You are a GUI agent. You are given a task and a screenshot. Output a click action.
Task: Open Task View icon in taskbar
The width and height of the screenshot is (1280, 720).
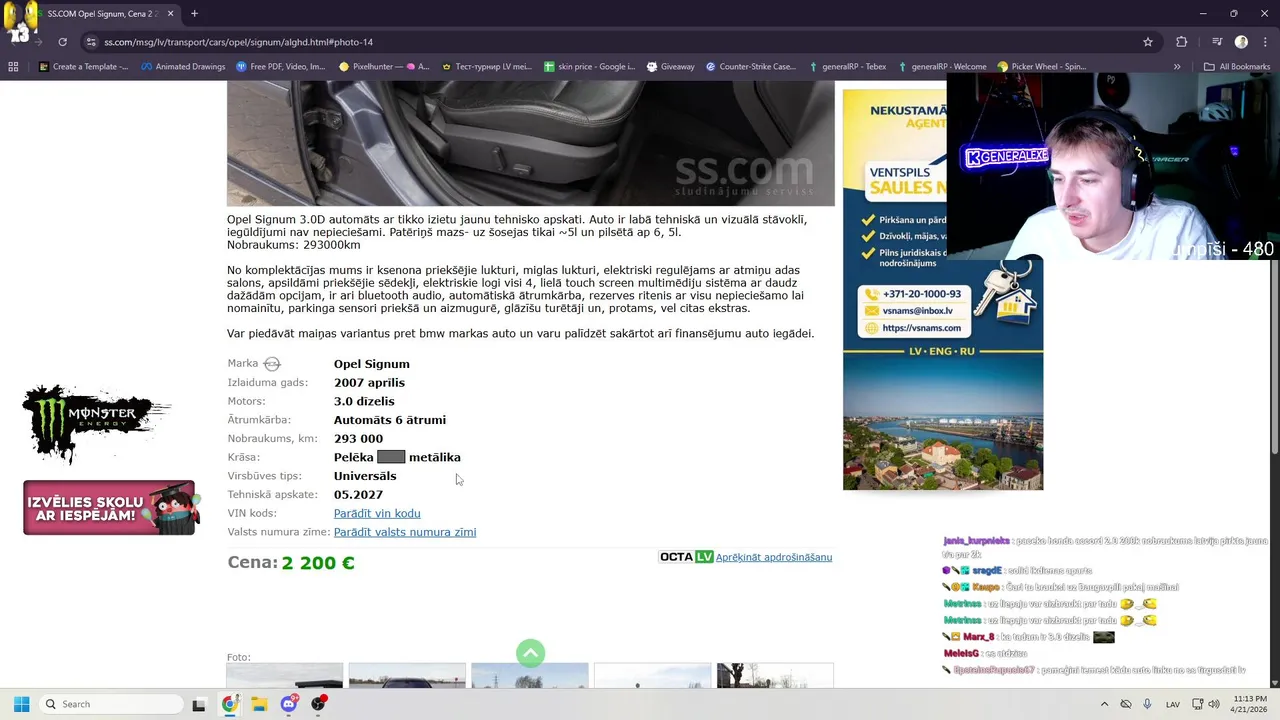point(199,704)
